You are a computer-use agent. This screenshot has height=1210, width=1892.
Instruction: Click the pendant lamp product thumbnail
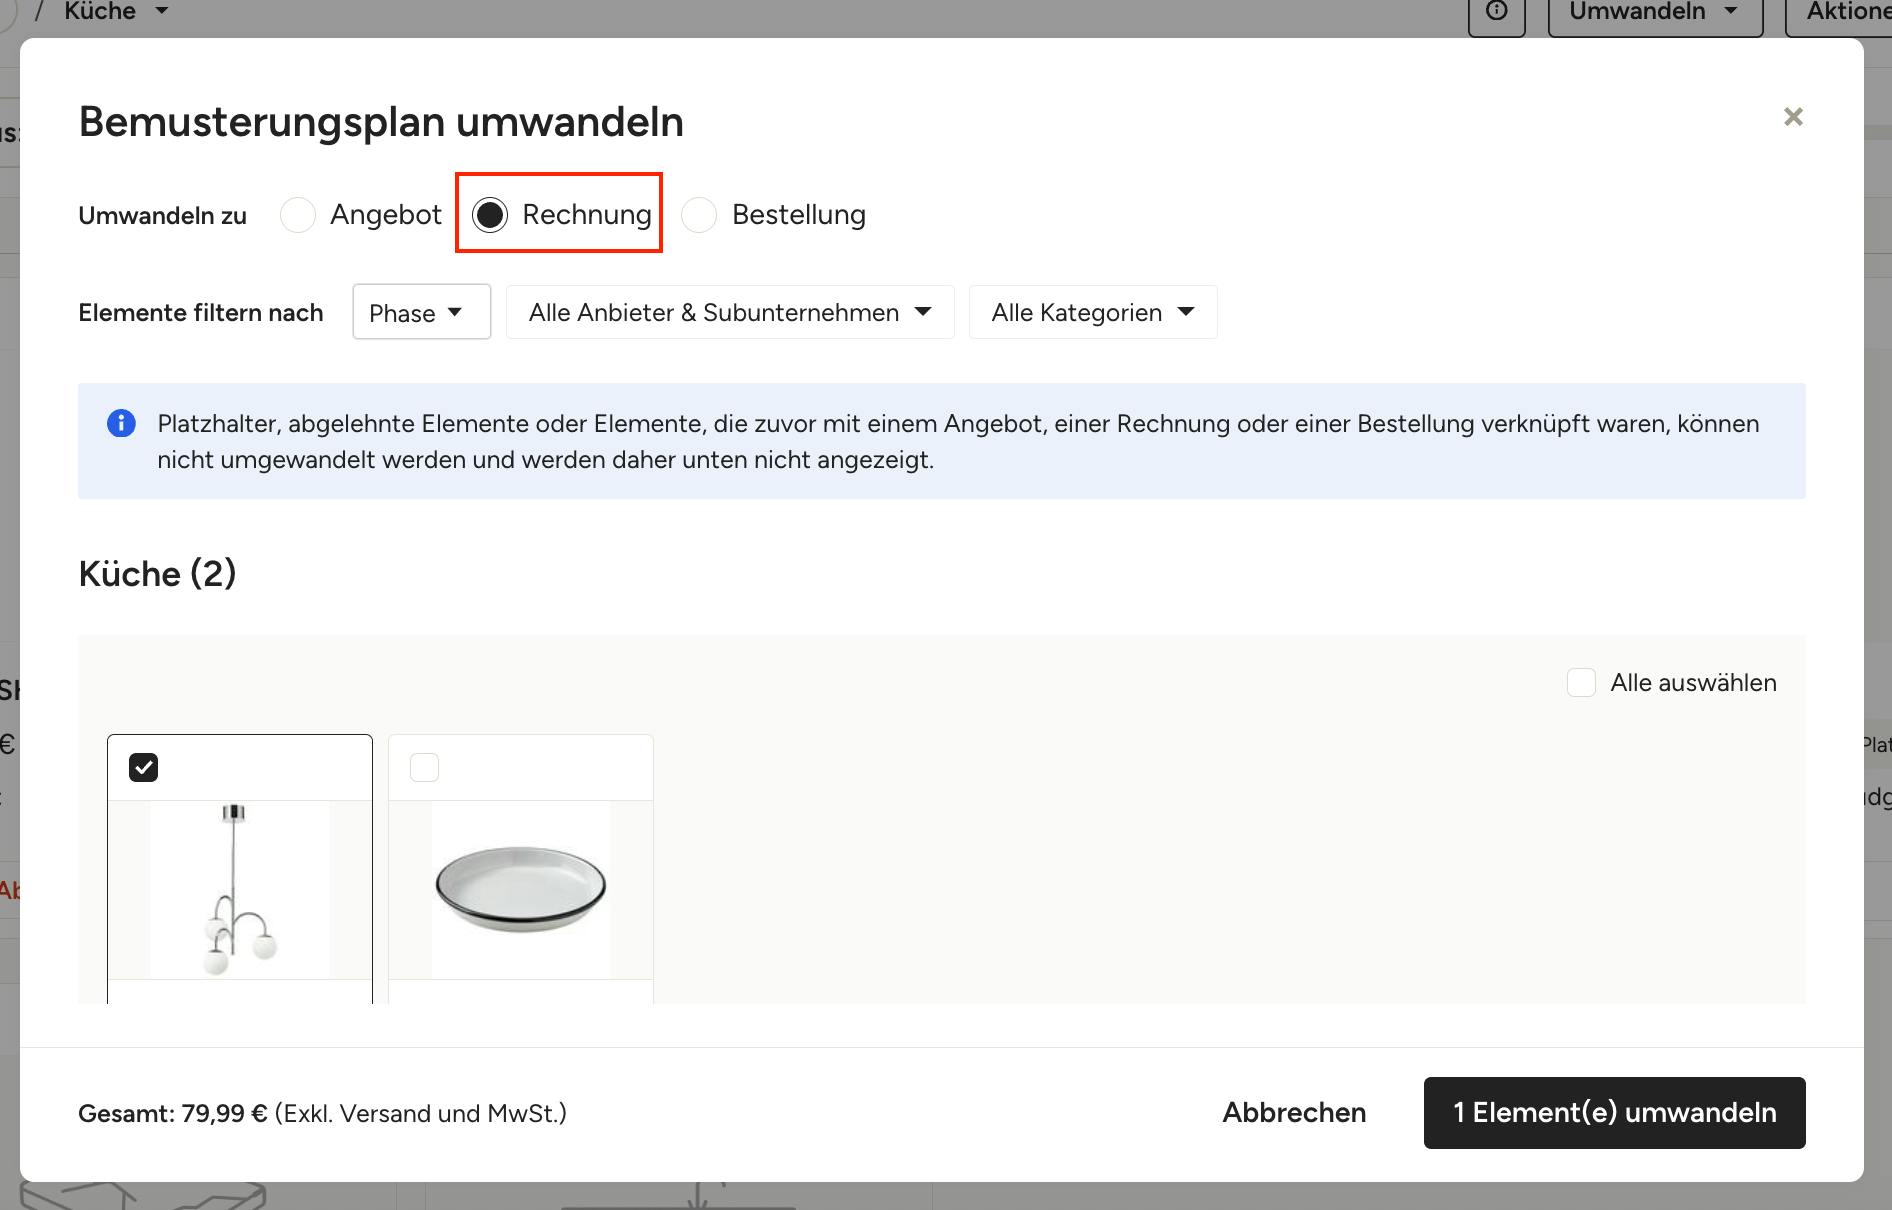[x=240, y=890]
